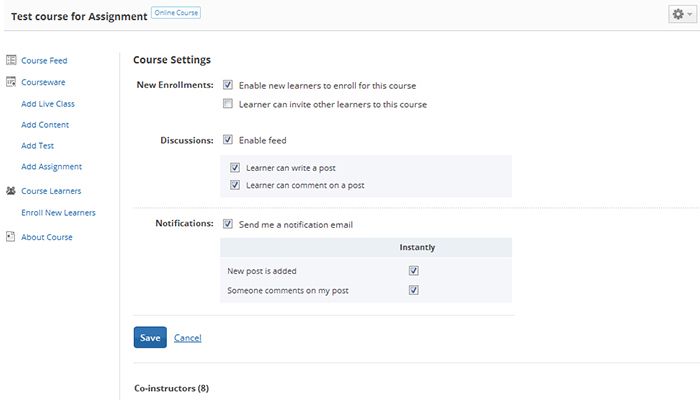
Task: Click the Course Feed sidebar icon
Action: pos(10,61)
